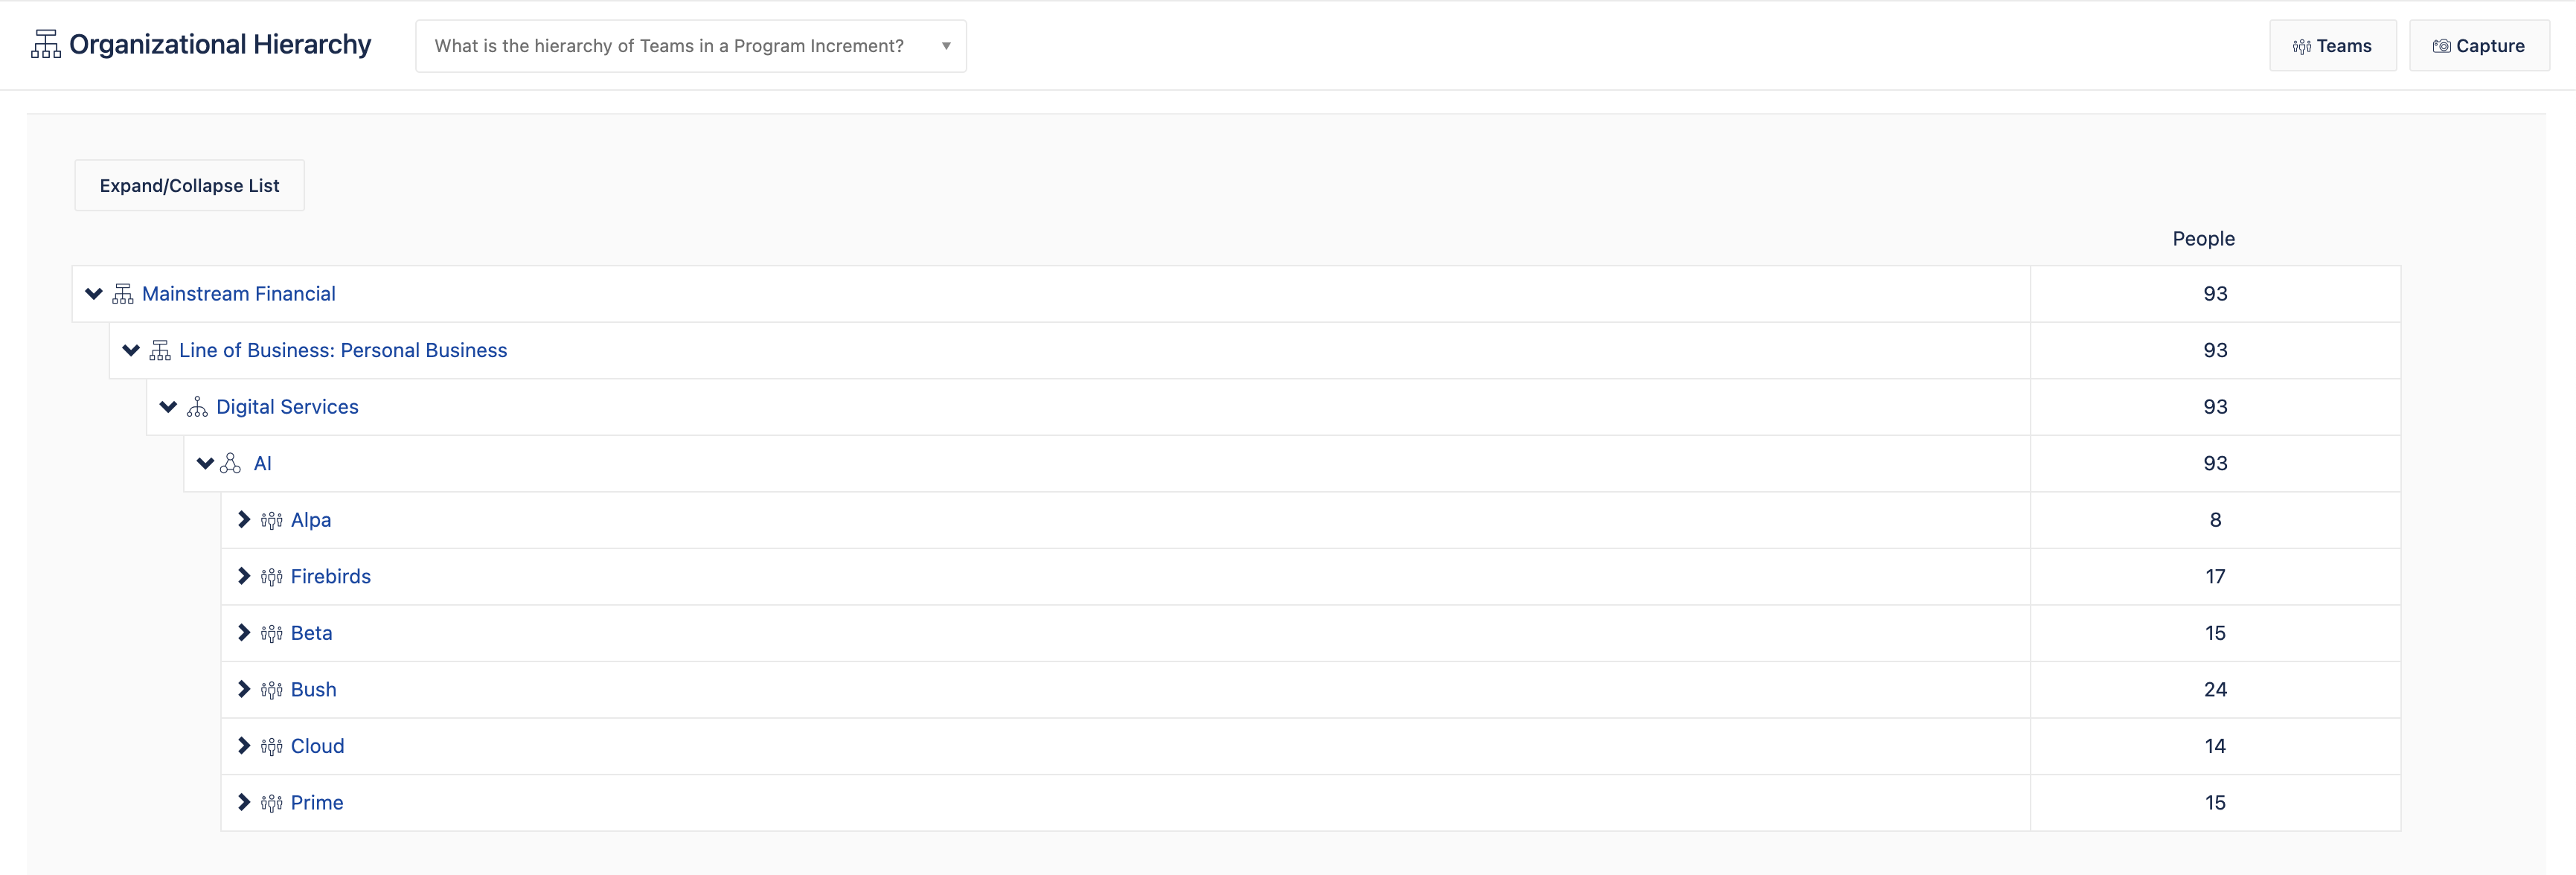The image size is (2576, 875).
Task: Click people count 15 for Prime
Action: (2215, 803)
